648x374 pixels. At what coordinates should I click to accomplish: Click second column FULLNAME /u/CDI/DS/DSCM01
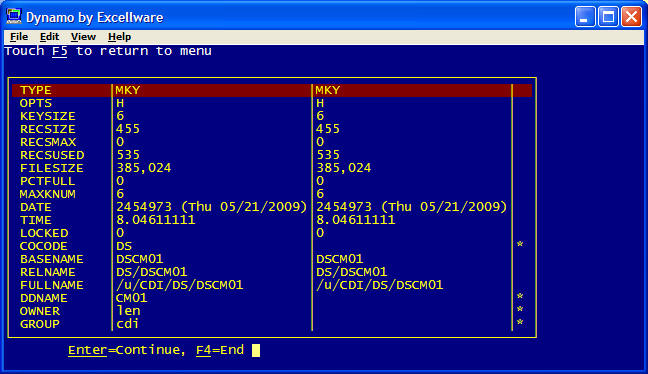point(379,285)
